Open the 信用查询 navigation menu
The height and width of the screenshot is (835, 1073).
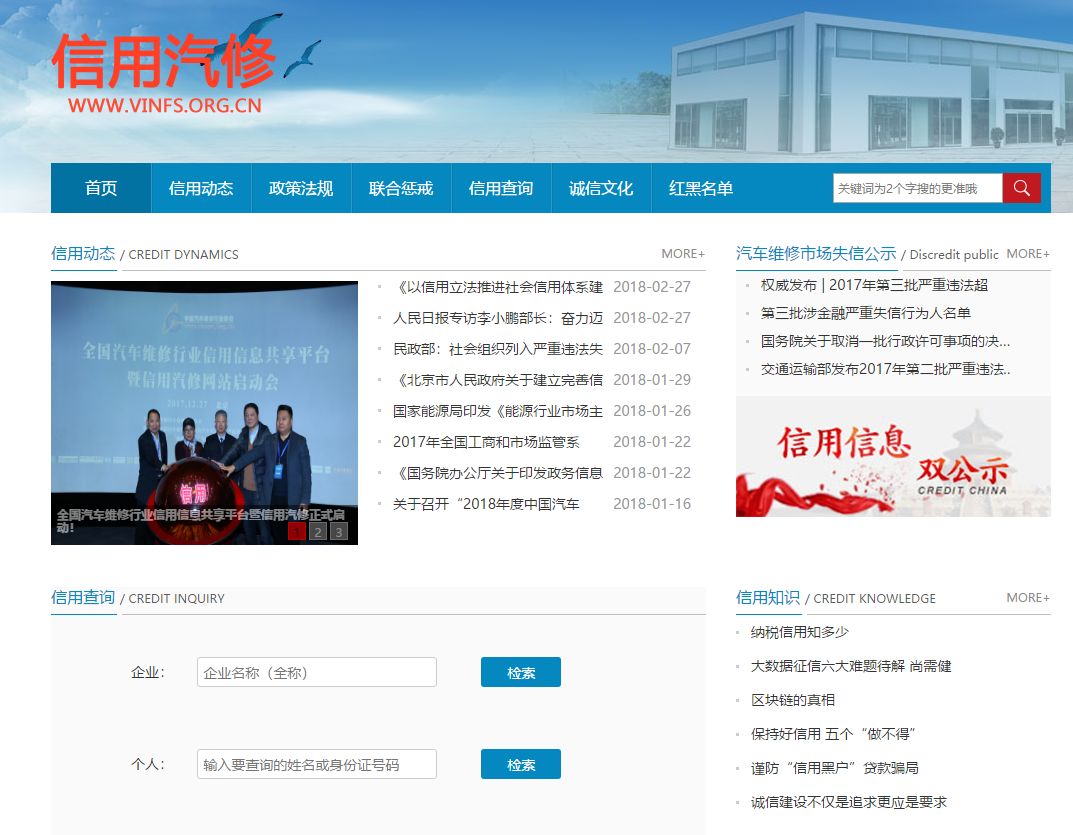[x=501, y=187]
